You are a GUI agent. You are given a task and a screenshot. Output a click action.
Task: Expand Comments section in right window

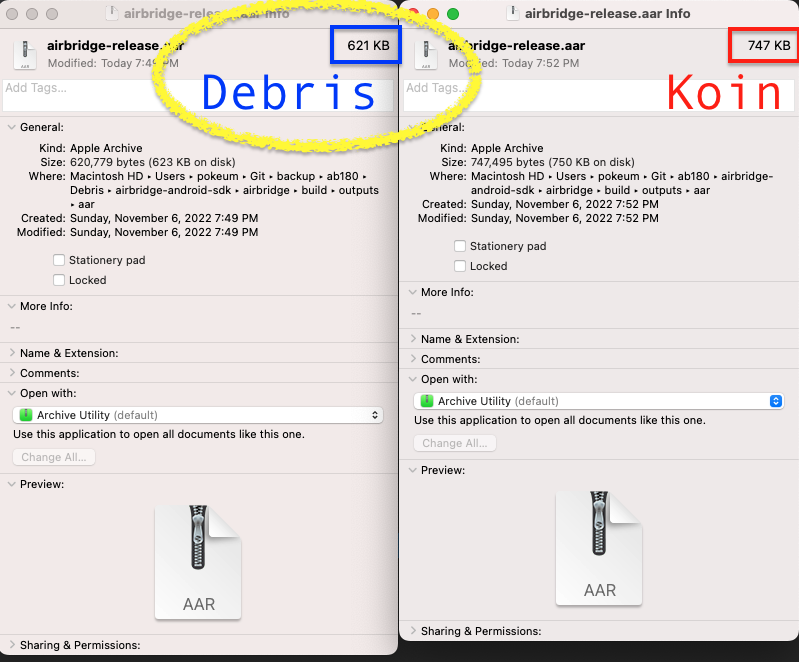coord(413,359)
